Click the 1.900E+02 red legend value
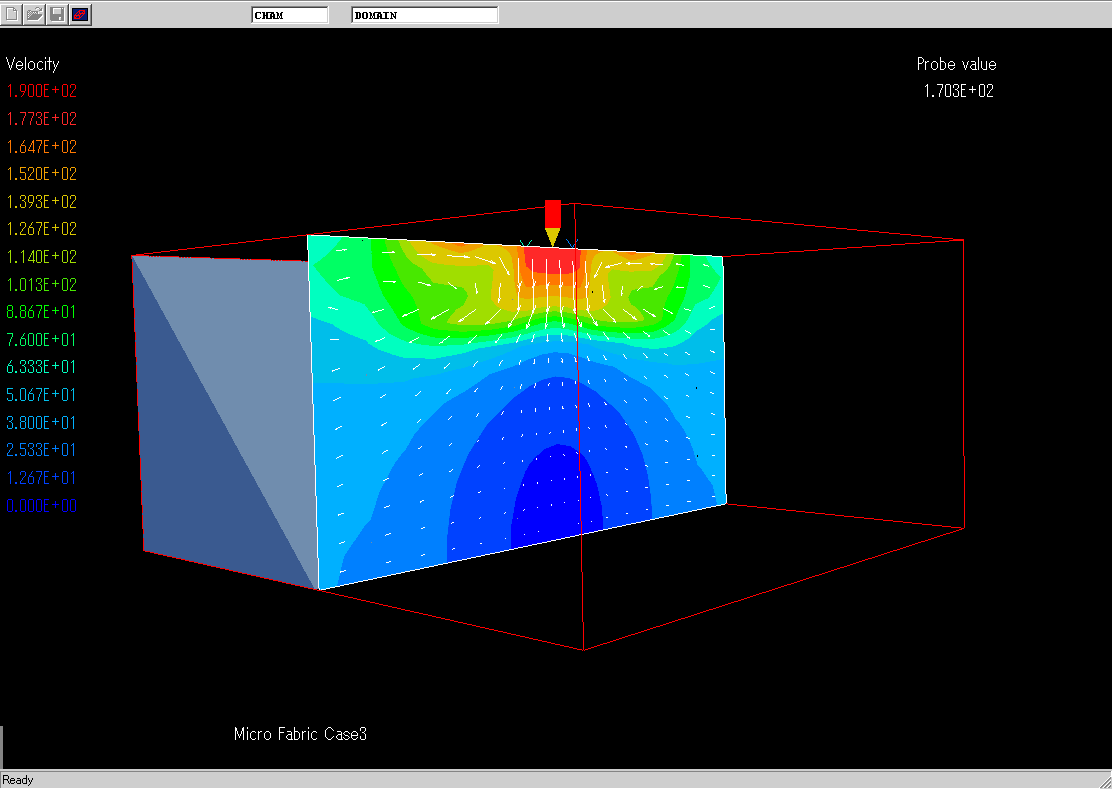The image size is (1112, 789). click(x=42, y=91)
